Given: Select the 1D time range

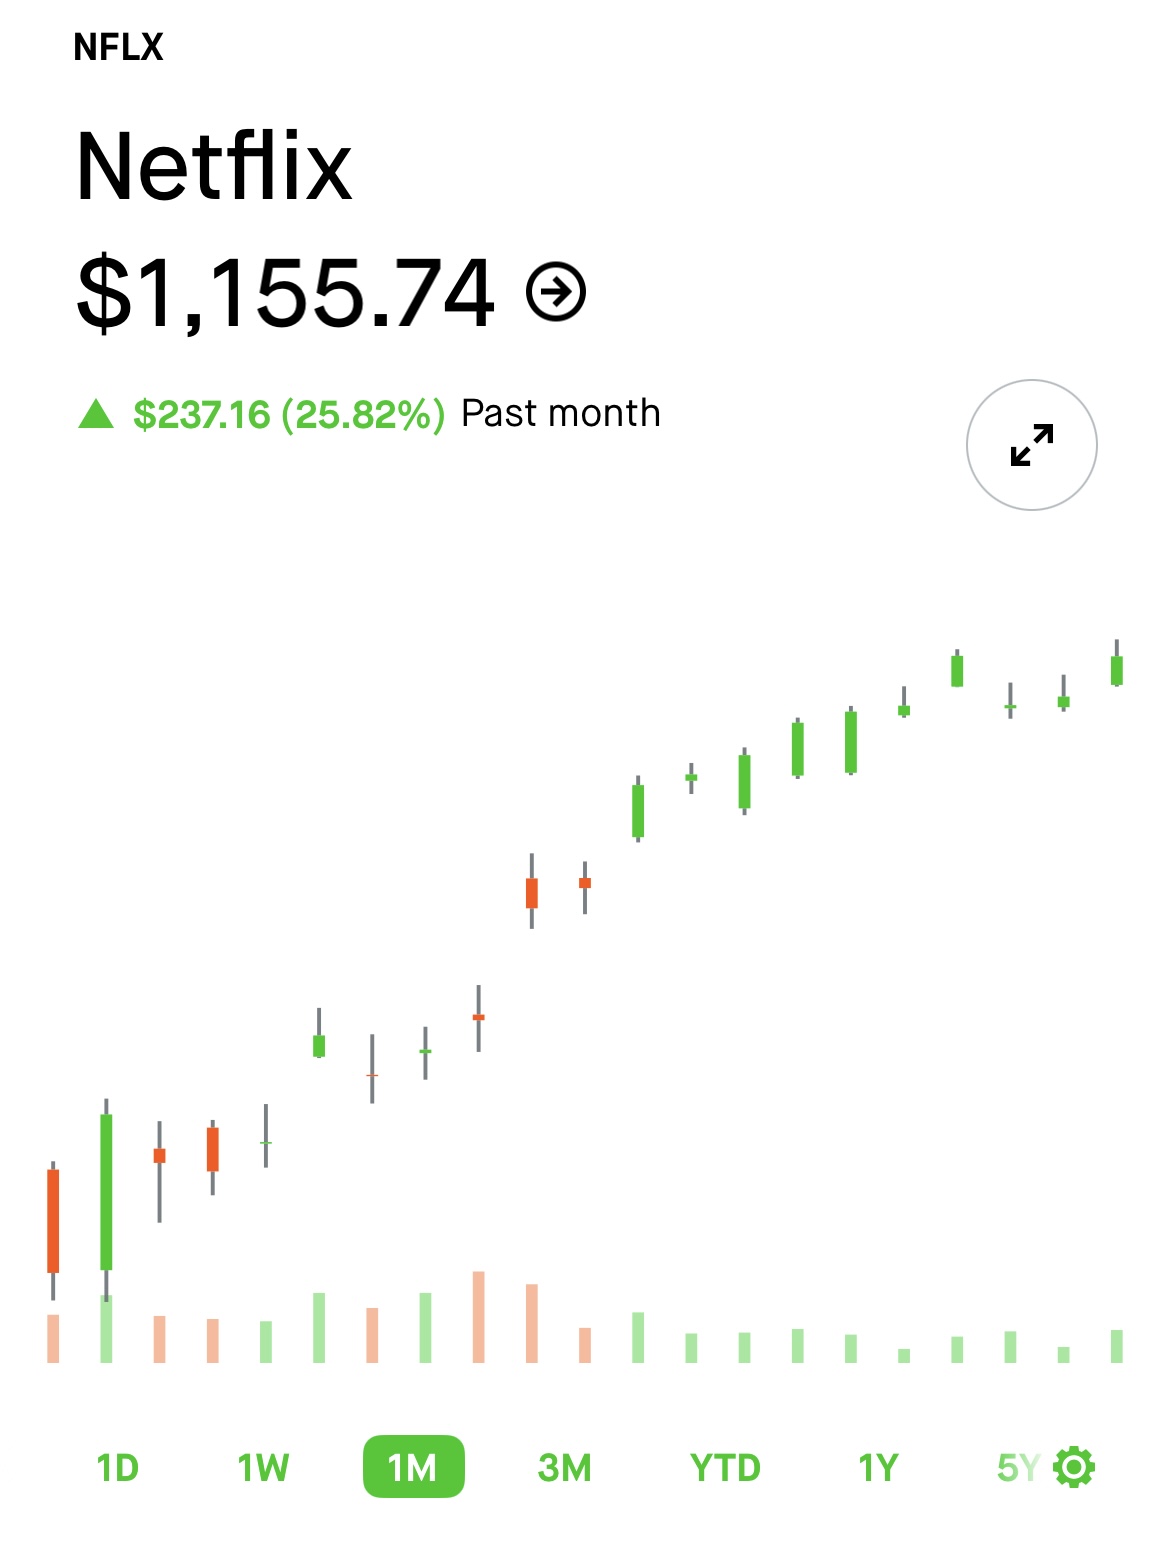Looking at the screenshot, I should coord(117,1467).
